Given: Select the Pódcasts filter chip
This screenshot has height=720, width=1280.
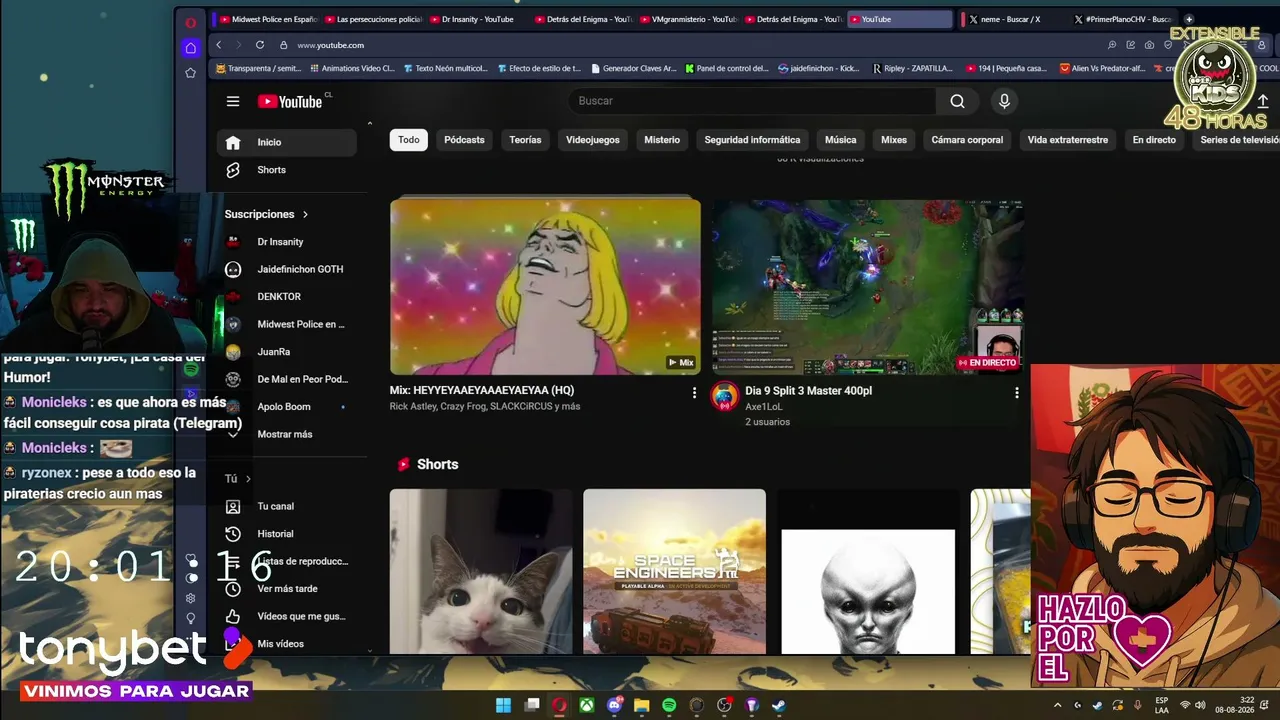Looking at the screenshot, I should click(464, 140).
